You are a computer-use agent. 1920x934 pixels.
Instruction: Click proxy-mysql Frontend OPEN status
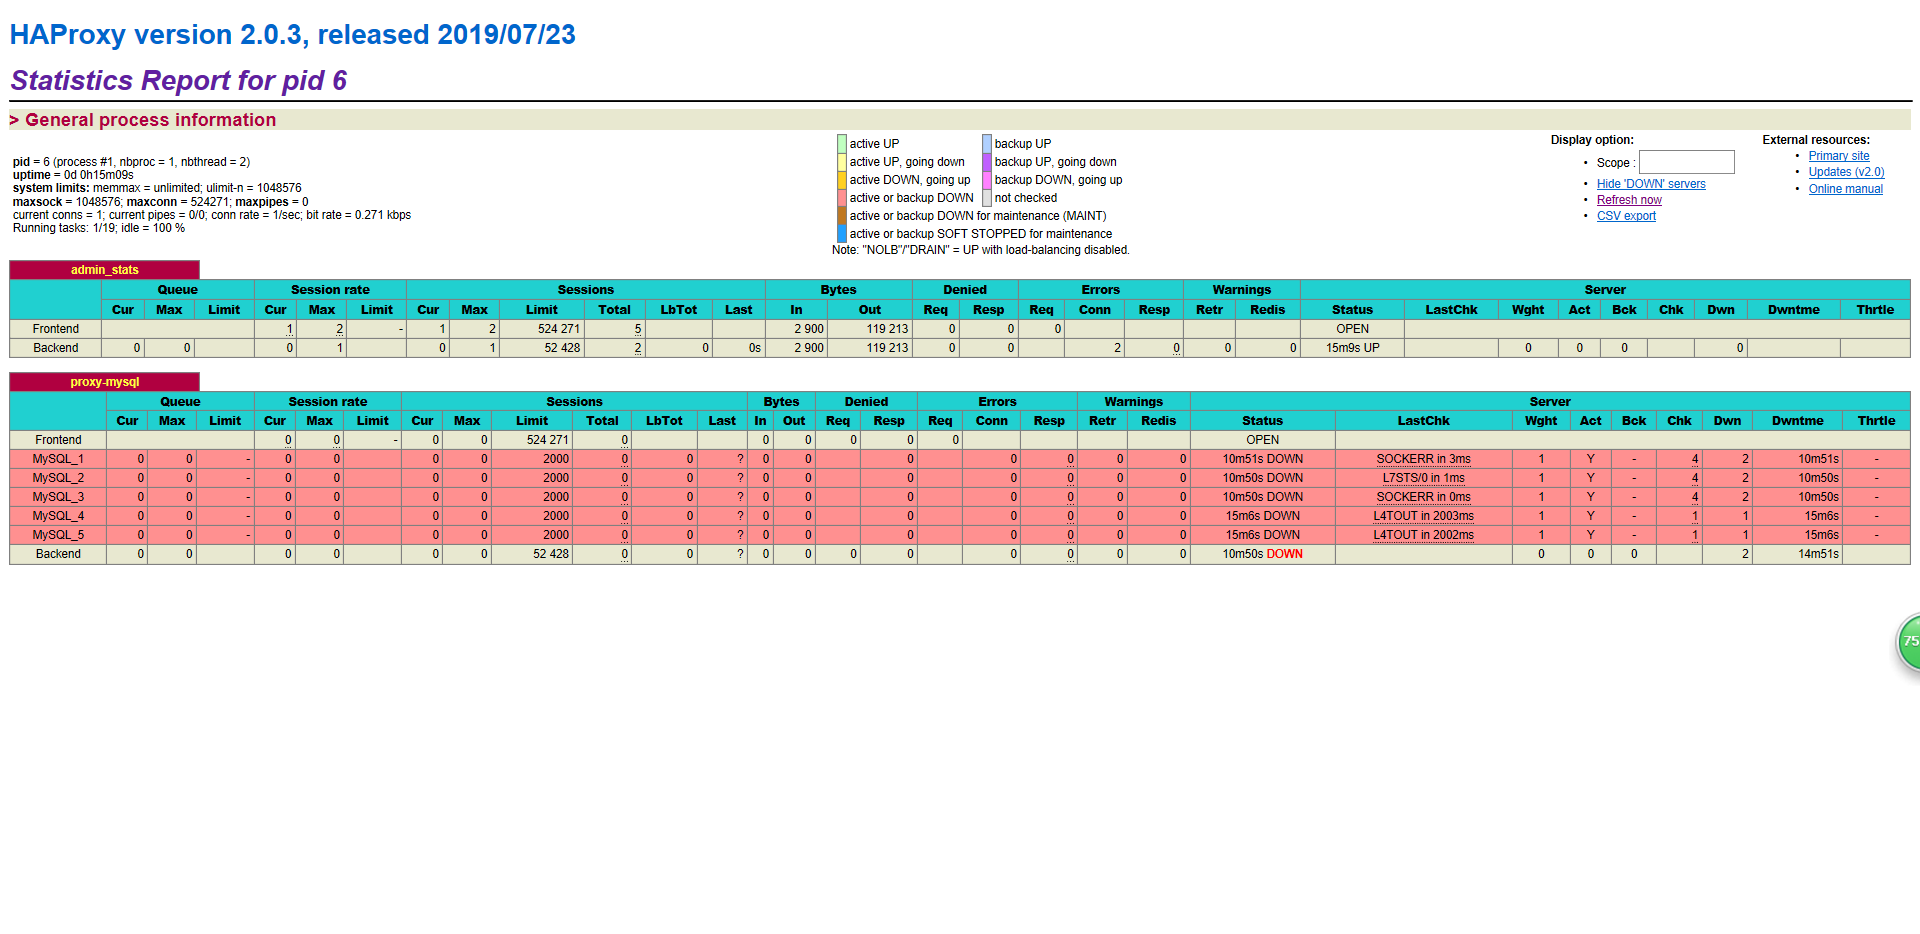coord(1262,440)
